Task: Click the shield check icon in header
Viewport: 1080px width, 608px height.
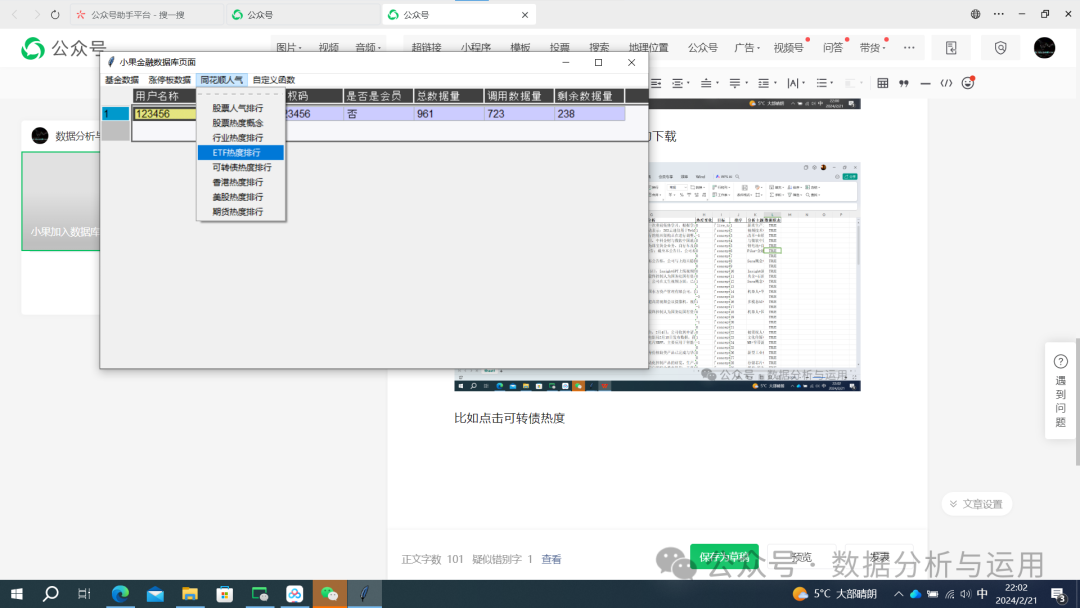Action: point(1000,48)
